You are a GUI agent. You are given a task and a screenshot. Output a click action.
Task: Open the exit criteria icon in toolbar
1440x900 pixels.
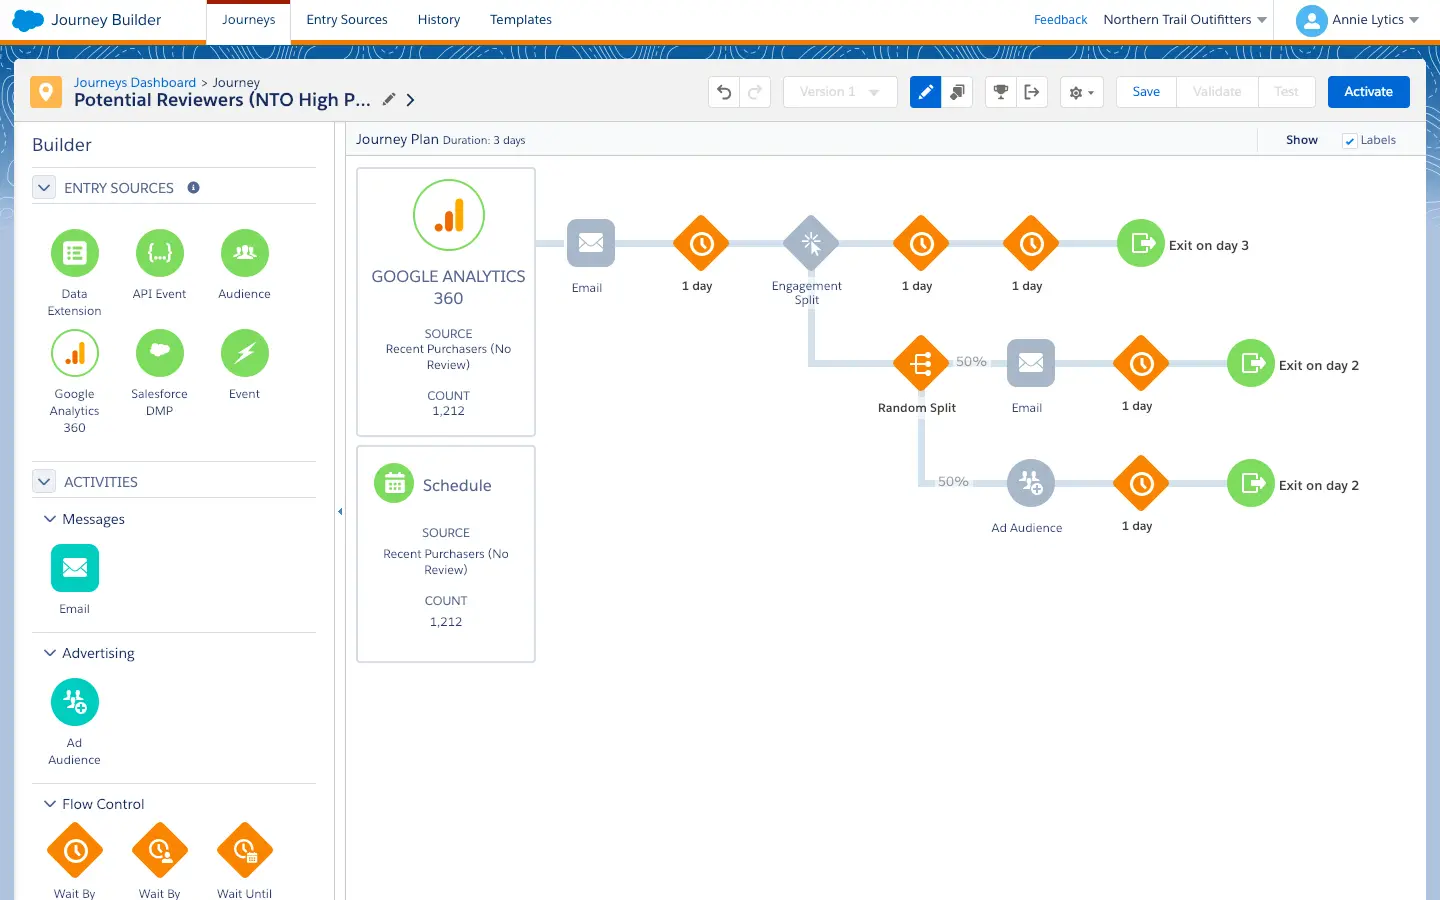[1032, 92]
